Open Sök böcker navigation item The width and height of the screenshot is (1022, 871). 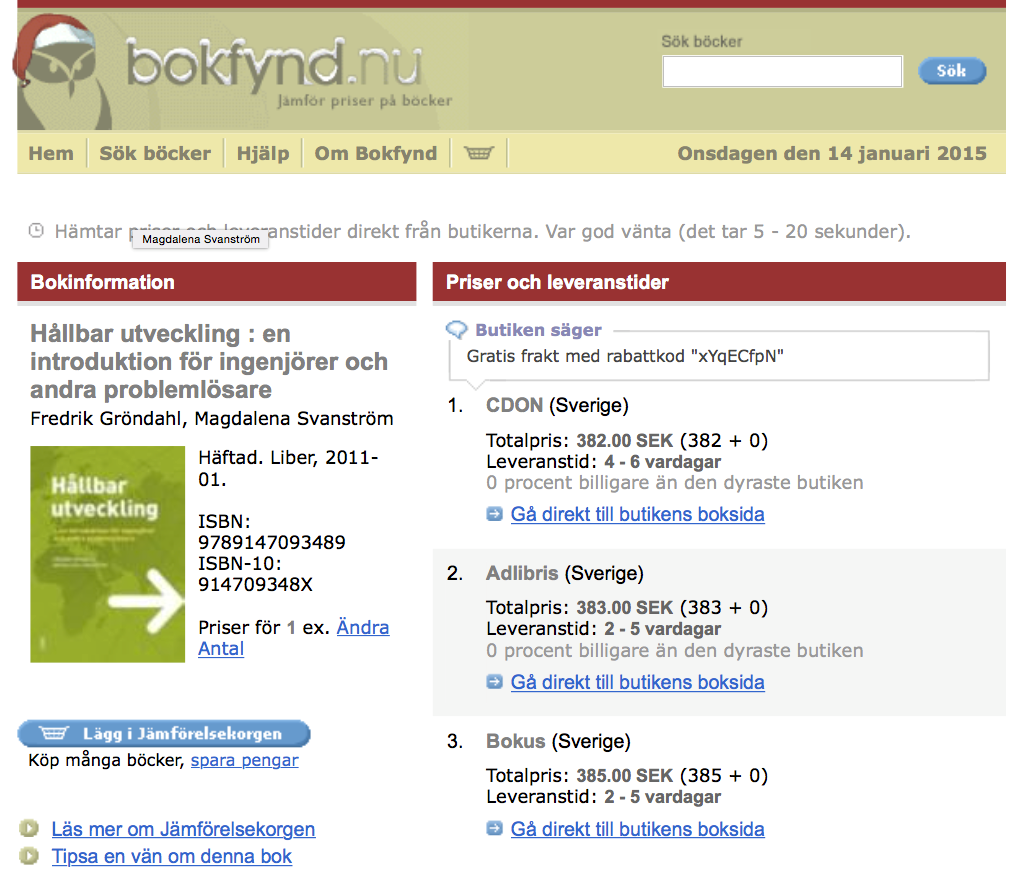[x=155, y=153]
